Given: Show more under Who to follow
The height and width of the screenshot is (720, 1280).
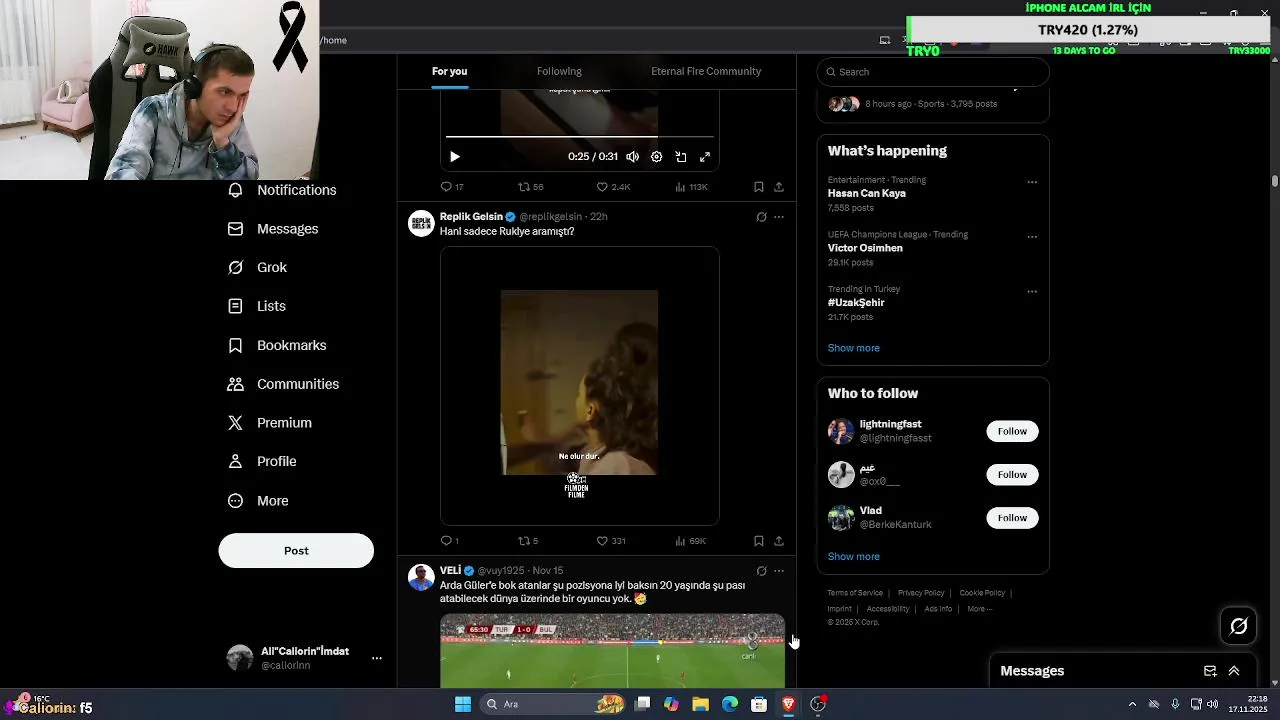Looking at the screenshot, I should pos(854,557).
